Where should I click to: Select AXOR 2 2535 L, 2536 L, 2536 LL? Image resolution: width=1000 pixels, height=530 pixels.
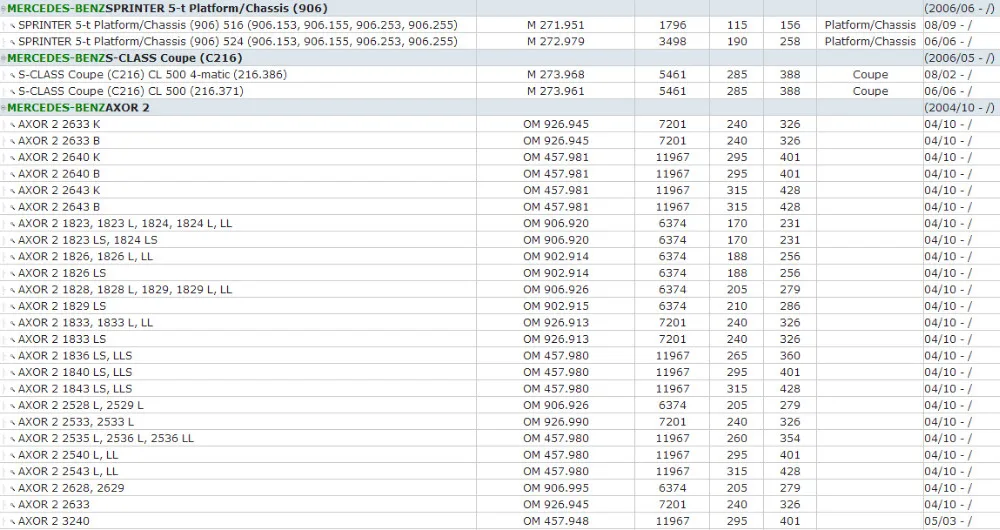click(106, 438)
